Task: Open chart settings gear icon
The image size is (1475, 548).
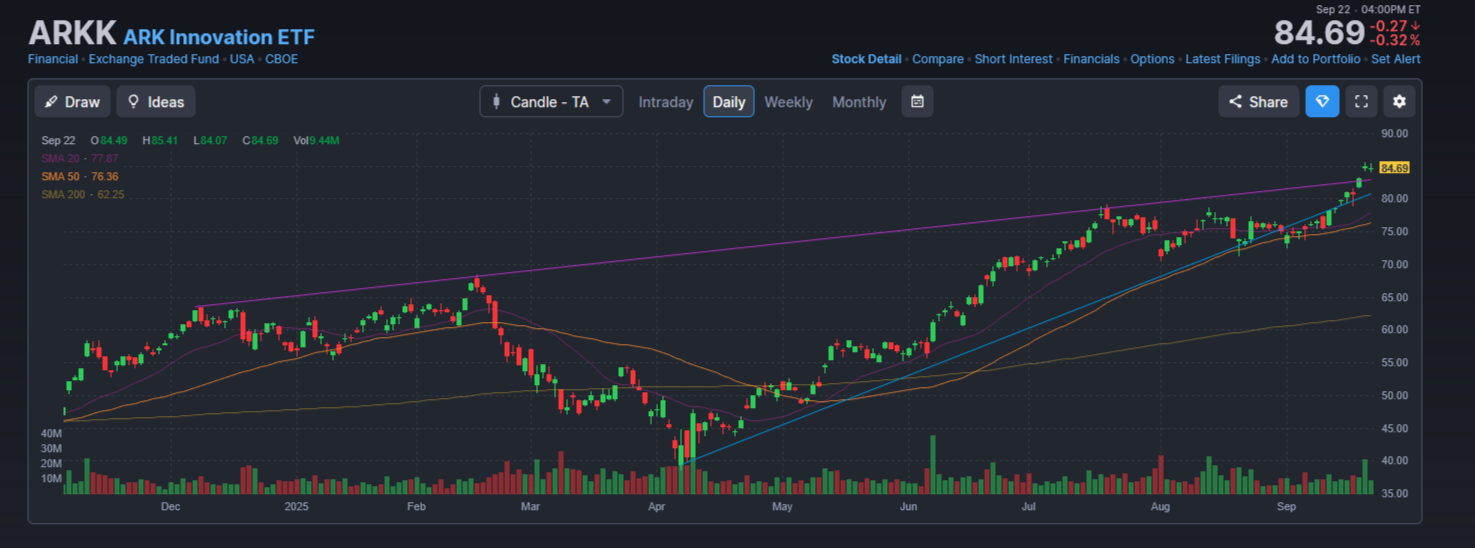Action: click(x=1399, y=102)
